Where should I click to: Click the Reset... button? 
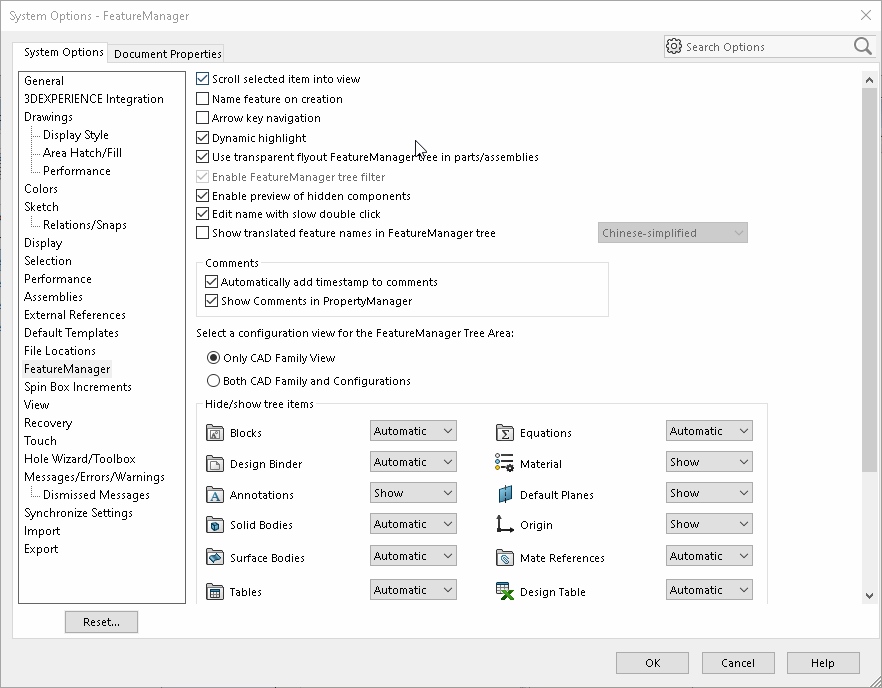[x=101, y=622]
